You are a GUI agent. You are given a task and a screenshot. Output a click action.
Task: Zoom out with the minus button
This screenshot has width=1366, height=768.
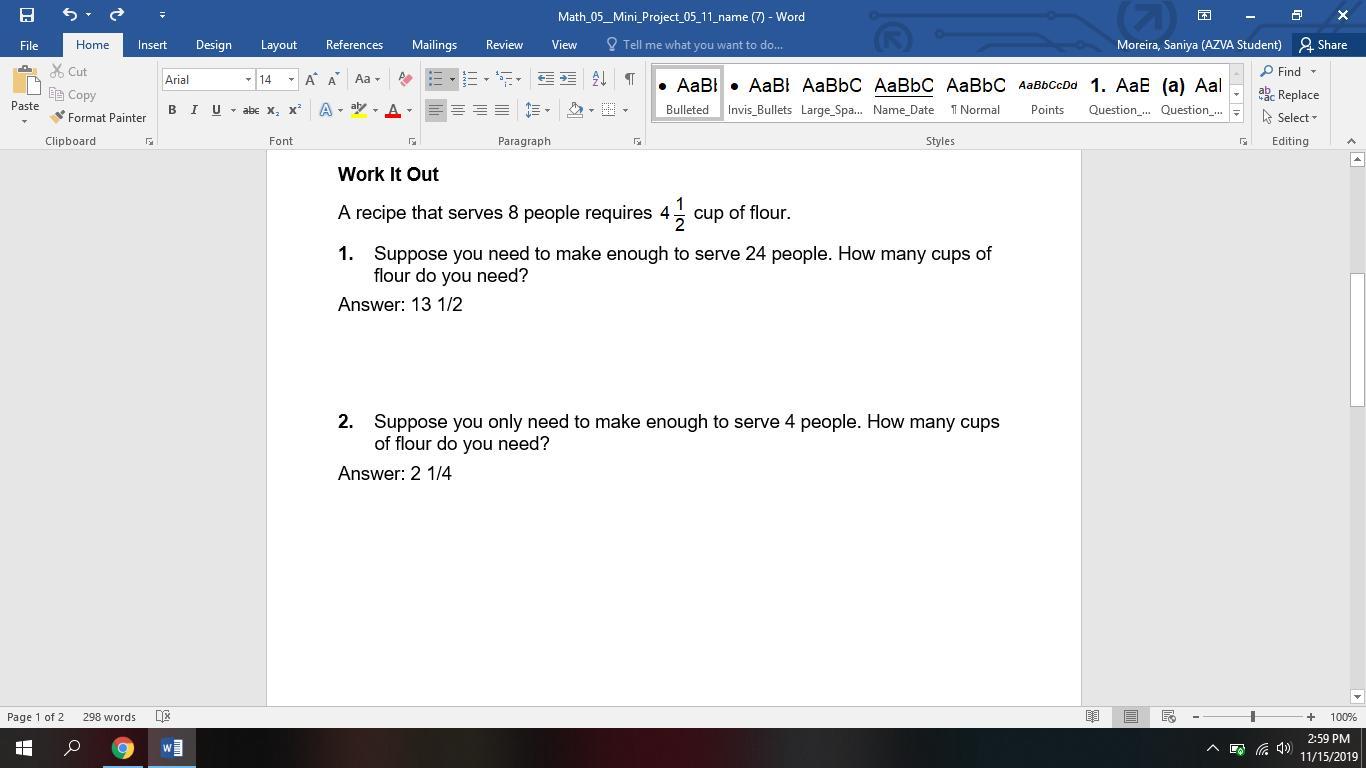pos(1195,717)
